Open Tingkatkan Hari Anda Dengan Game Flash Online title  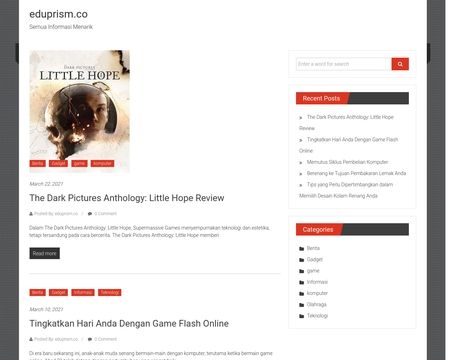tap(129, 324)
